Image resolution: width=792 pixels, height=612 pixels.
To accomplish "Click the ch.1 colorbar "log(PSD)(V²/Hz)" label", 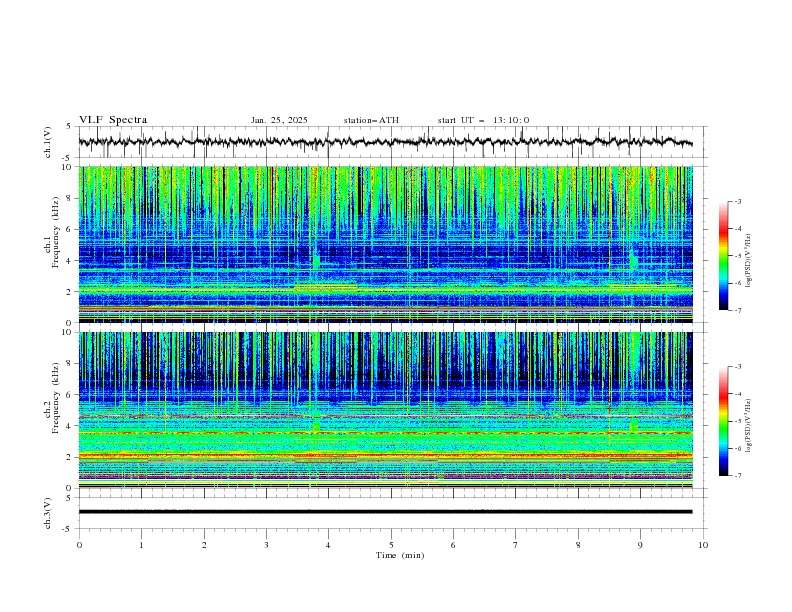I will pos(749,261).
